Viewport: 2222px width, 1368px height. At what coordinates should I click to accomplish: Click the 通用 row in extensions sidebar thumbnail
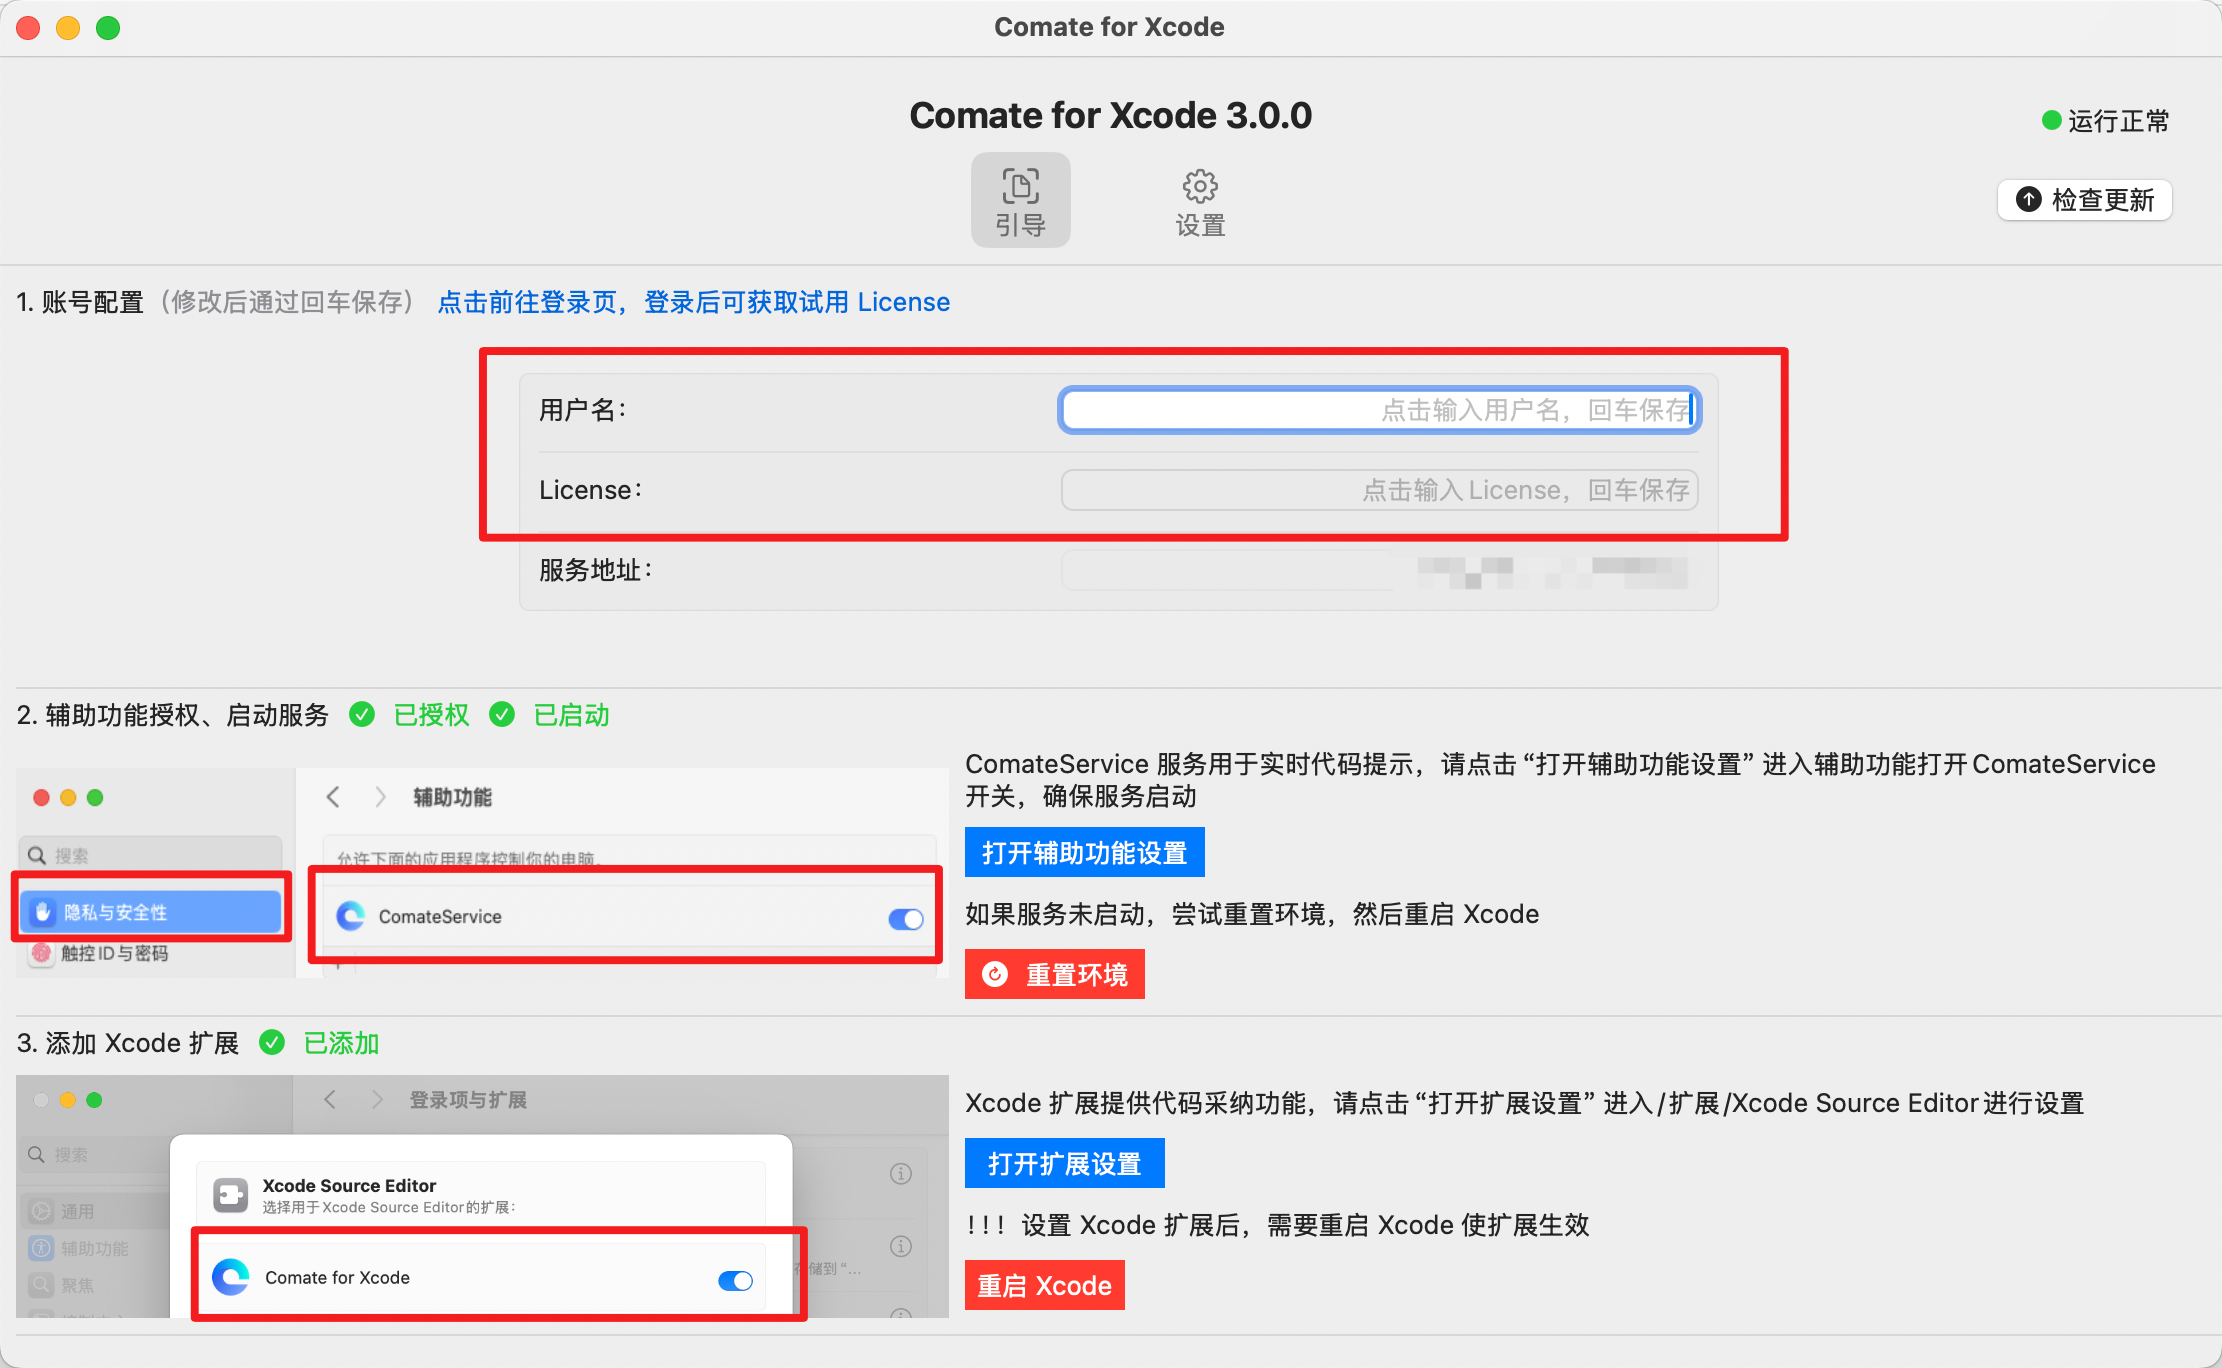pyautogui.click(x=94, y=1211)
